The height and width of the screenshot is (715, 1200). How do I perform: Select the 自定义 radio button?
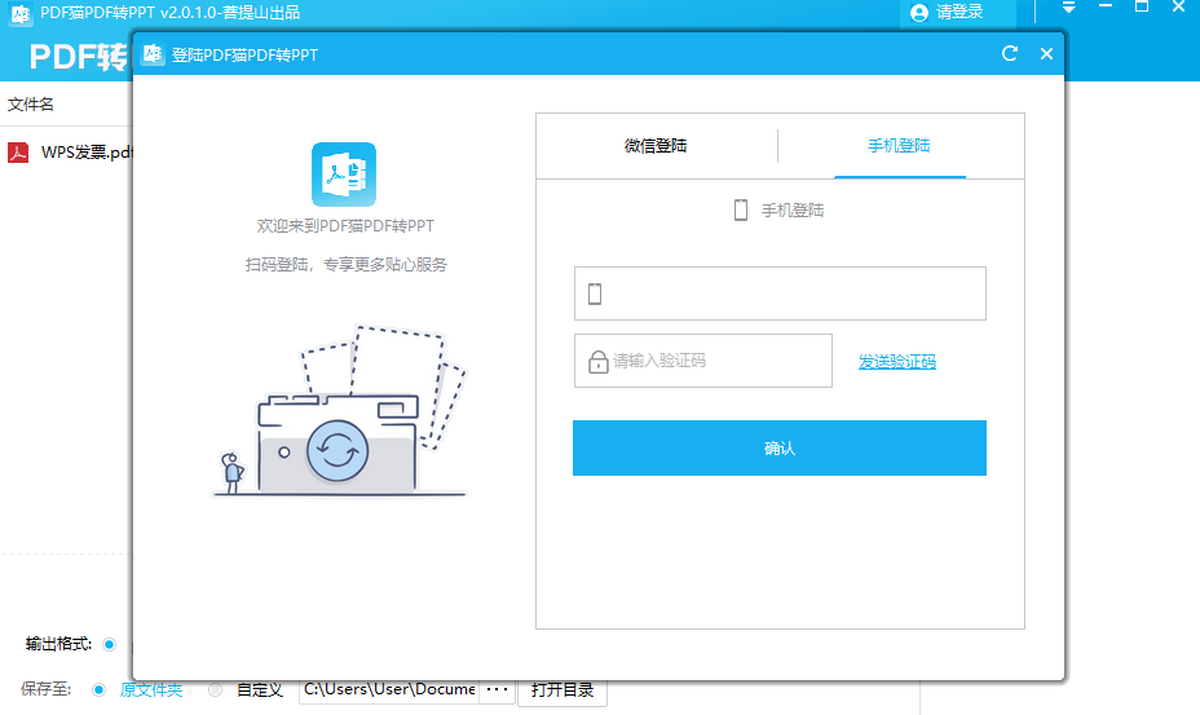(x=215, y=690)
